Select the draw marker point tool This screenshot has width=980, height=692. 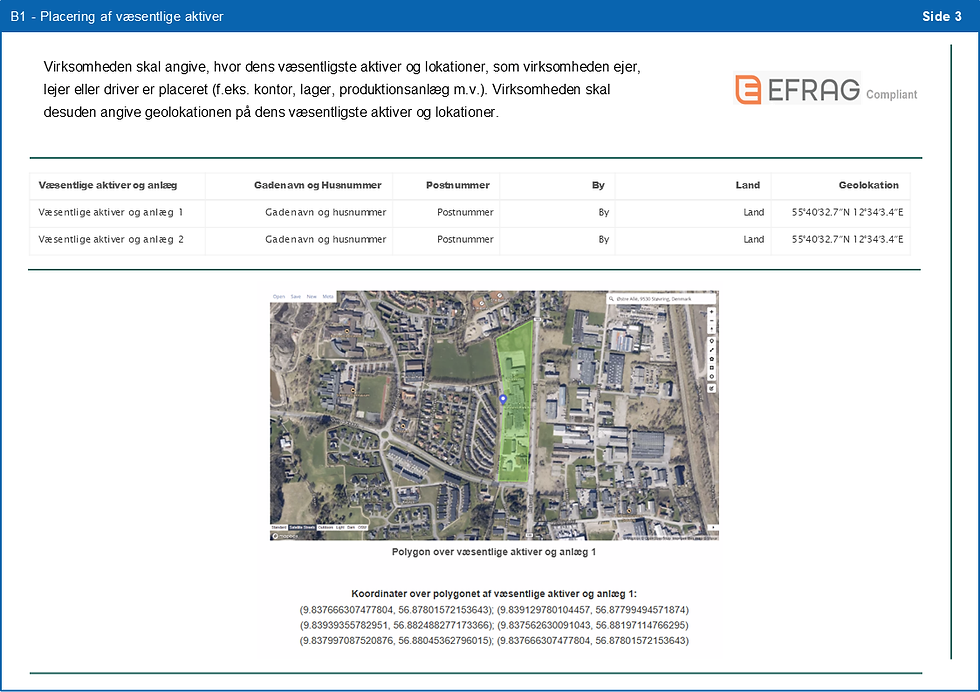(711, 341)
